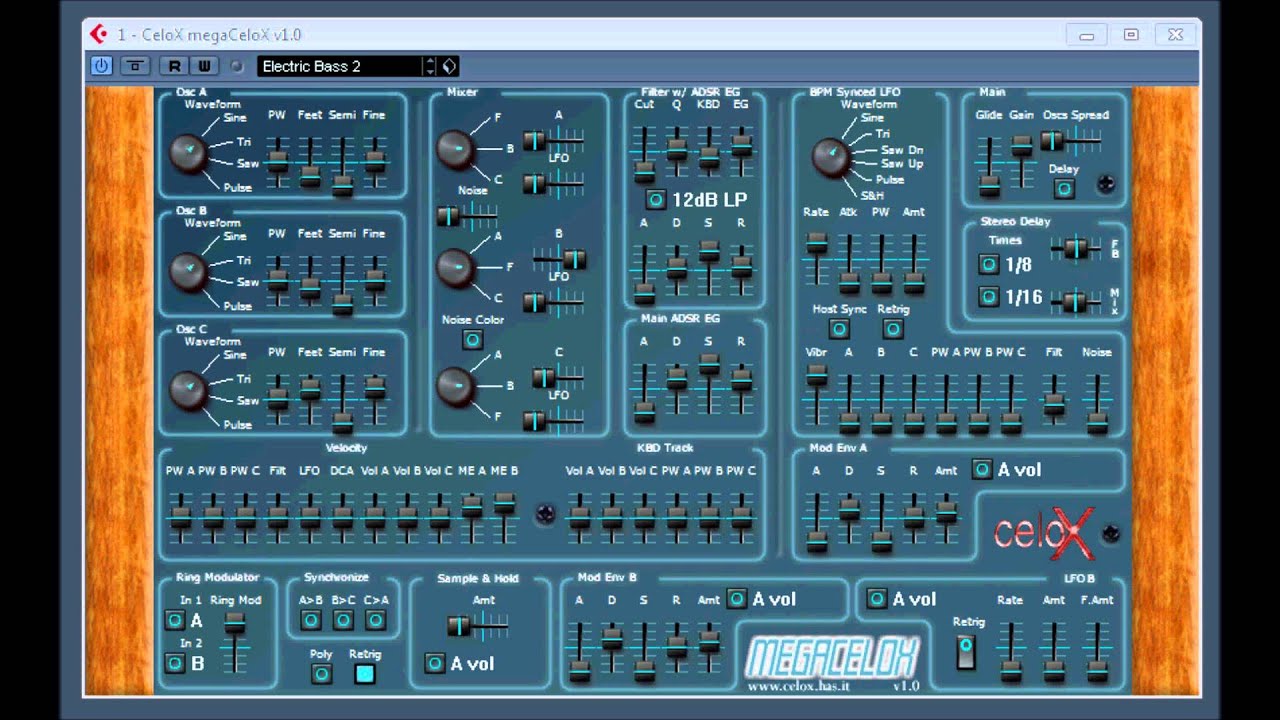
Task: Open the Electric Bass 2 preset field
Action: 340,66
